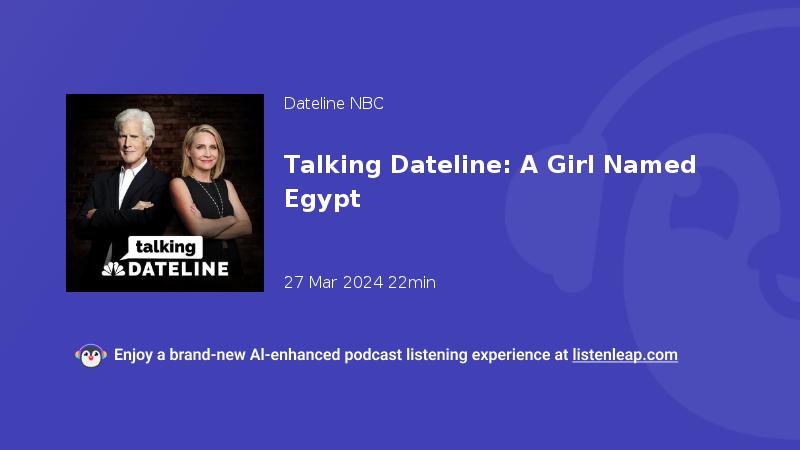Click the penguin headphones mascot icon
Viewport: 800px width, 450px height.
tap(91, 356)
